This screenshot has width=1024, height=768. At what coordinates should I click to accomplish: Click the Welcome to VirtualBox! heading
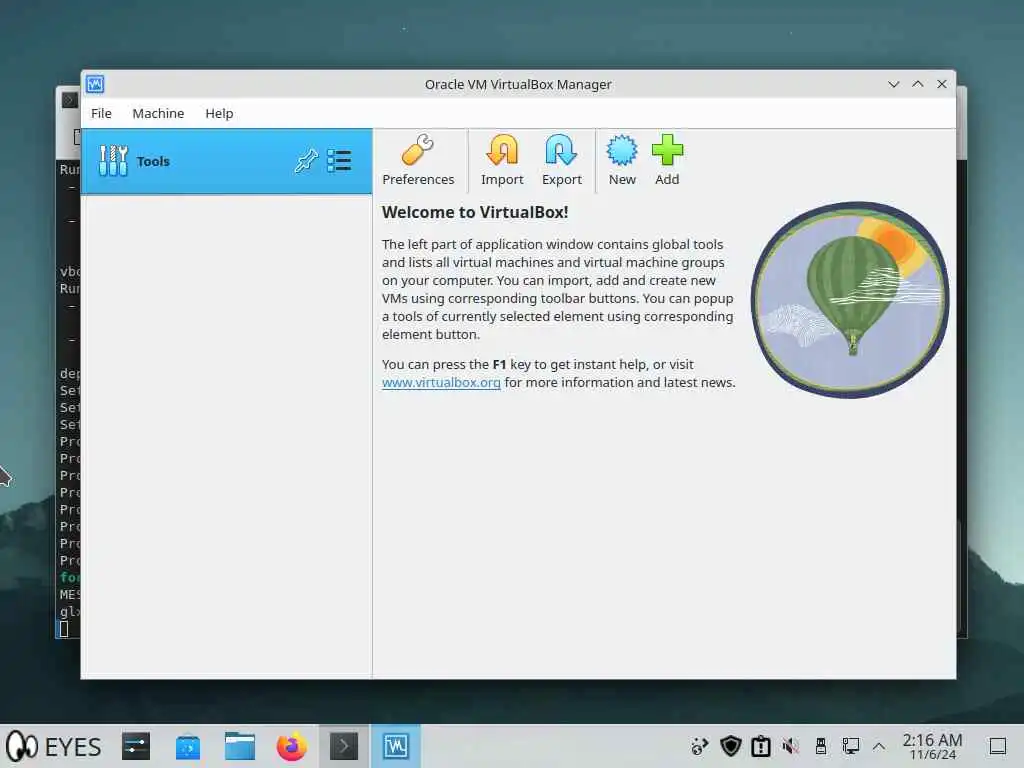(475, 212)
